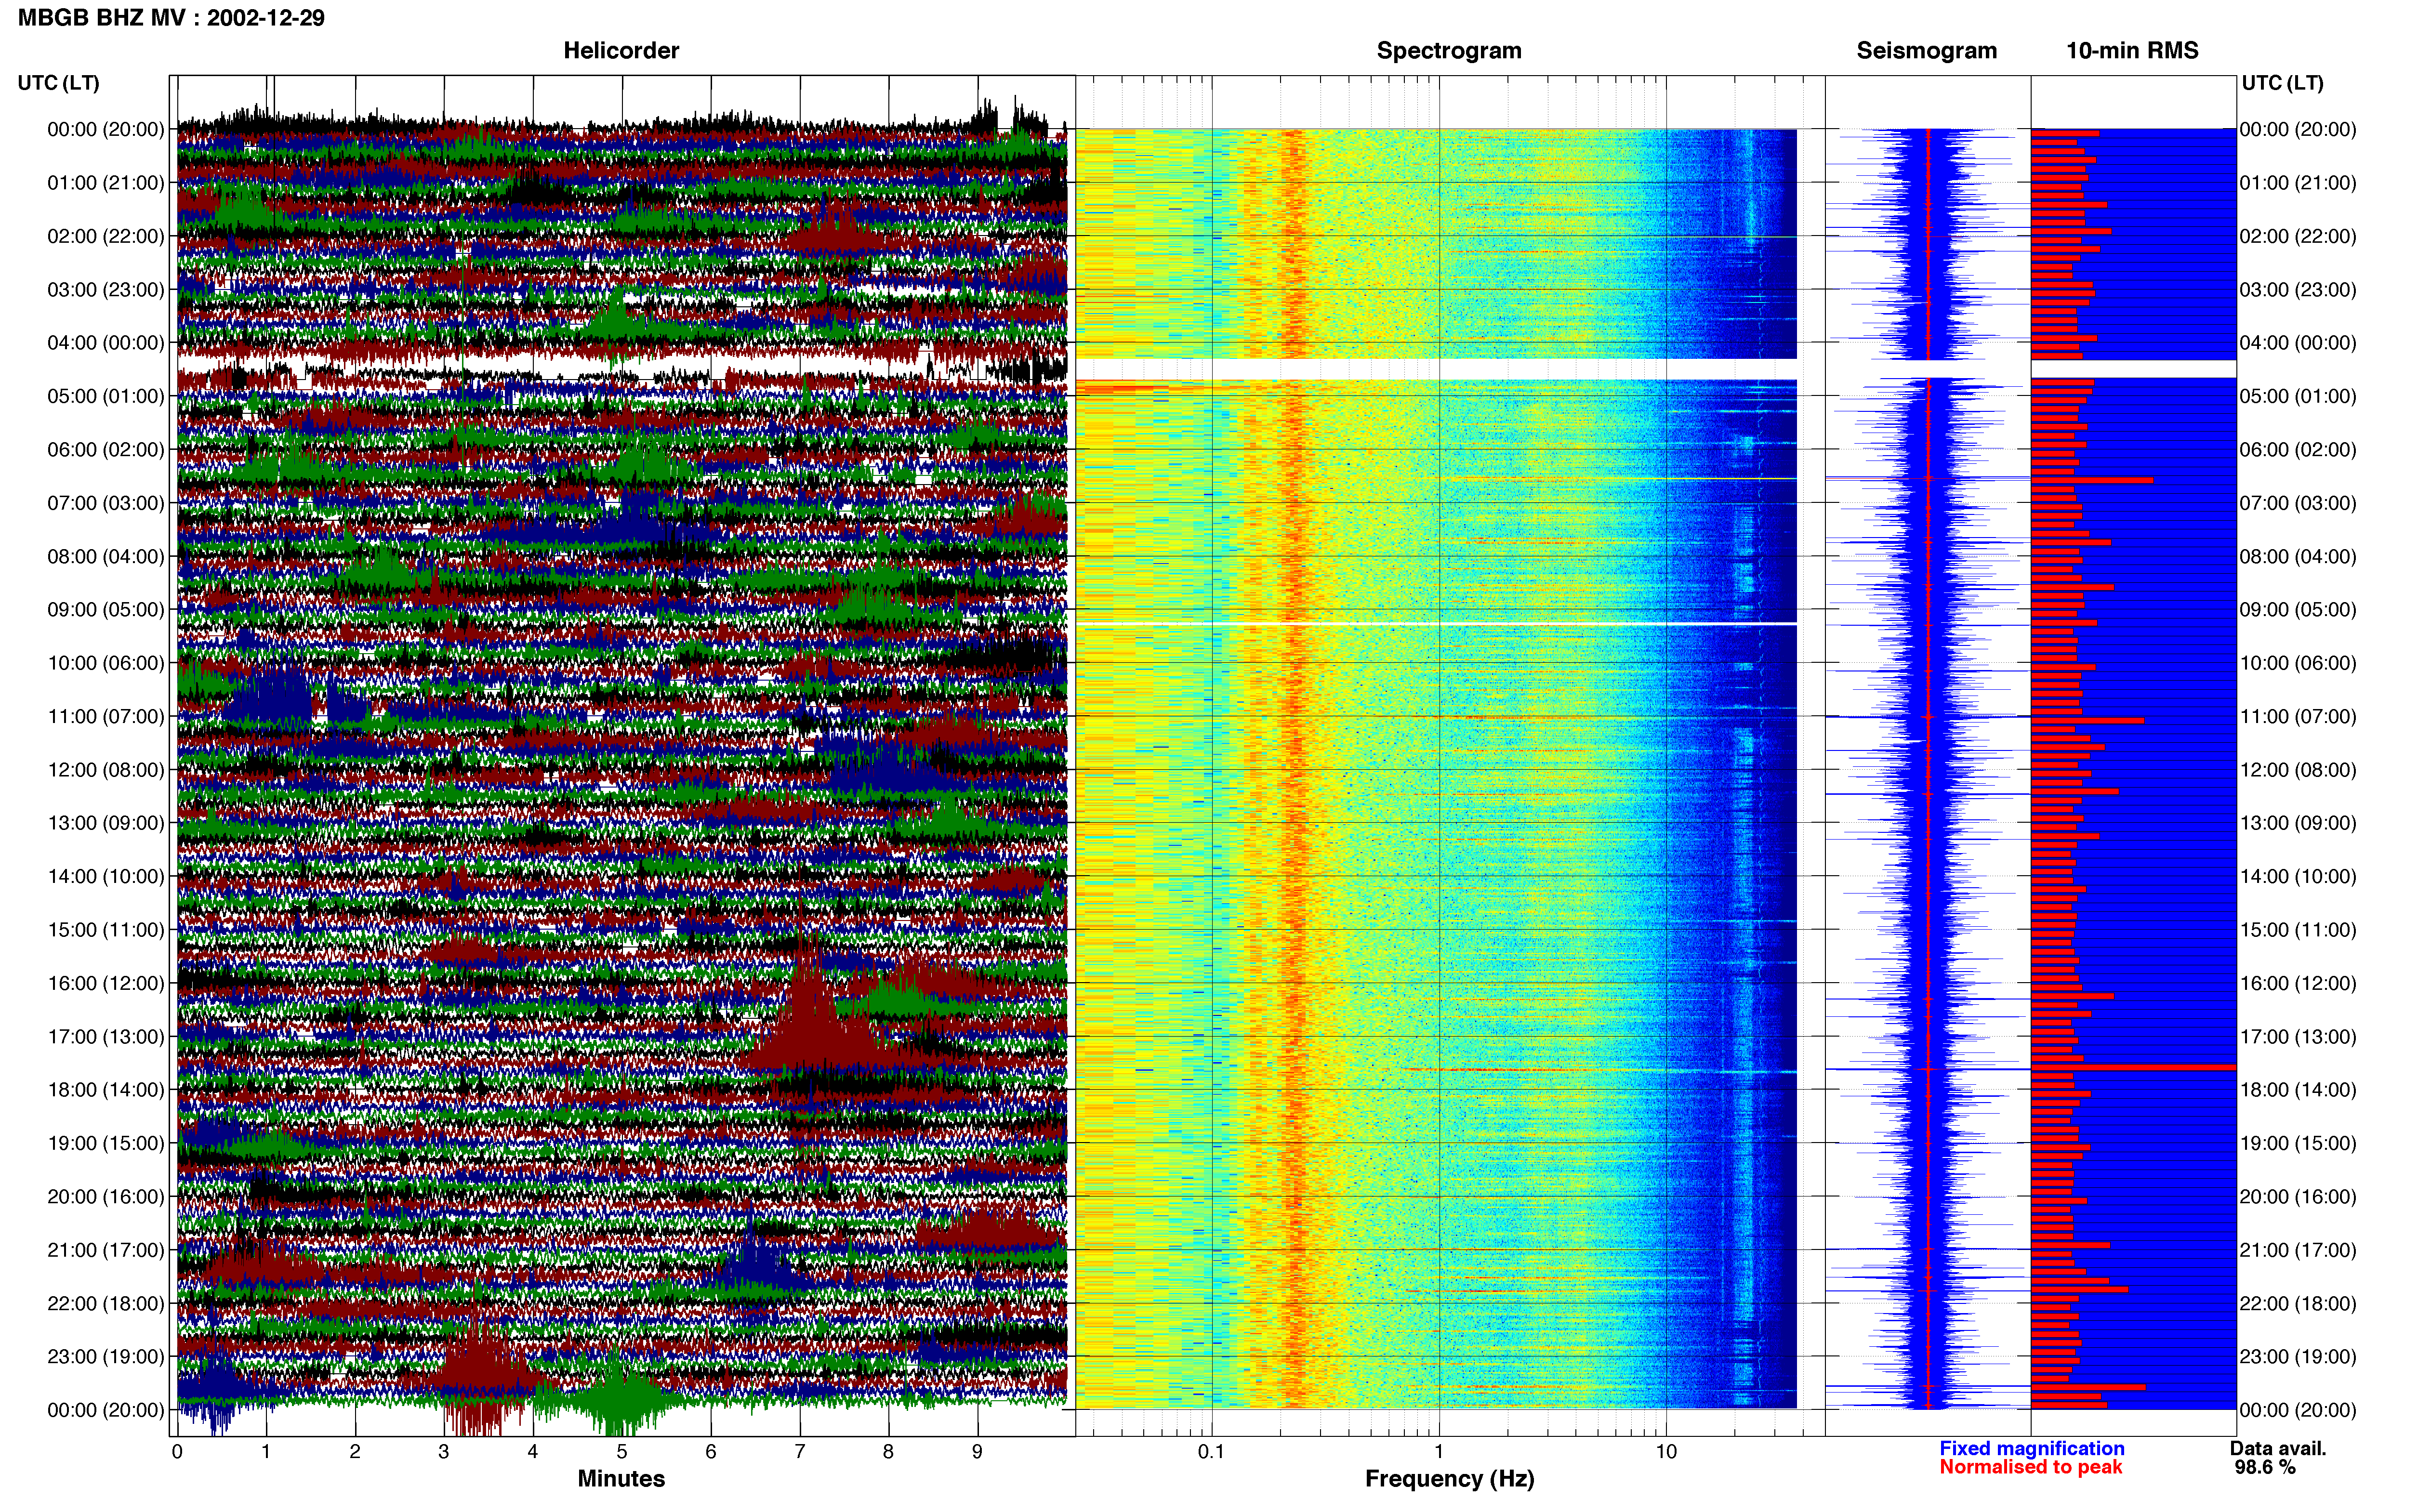Click the '10' Hz frequency tick label
Screen dimensions: 2418x1512
[x=1666, y=1451]
